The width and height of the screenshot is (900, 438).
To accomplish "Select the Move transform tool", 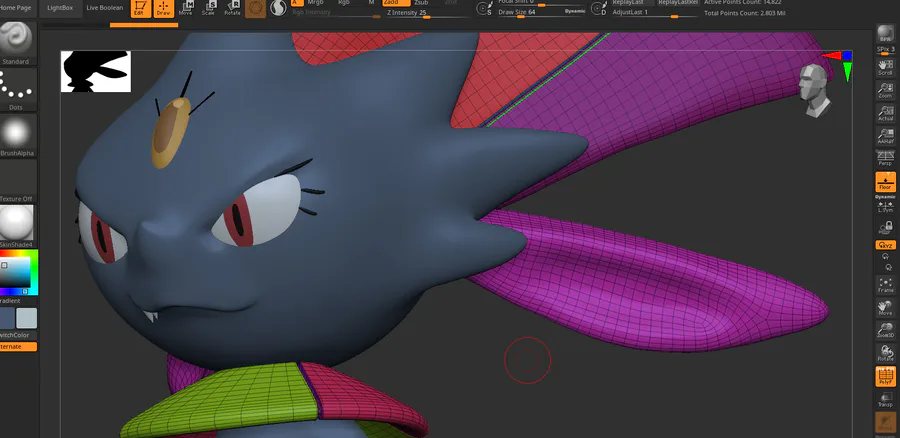I will (x=186, y=9).
